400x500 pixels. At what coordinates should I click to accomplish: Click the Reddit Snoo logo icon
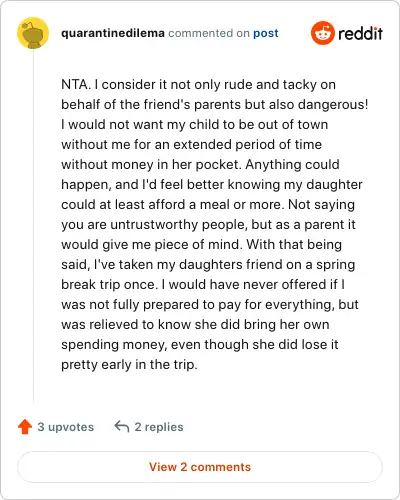click(x=322, y=33)
